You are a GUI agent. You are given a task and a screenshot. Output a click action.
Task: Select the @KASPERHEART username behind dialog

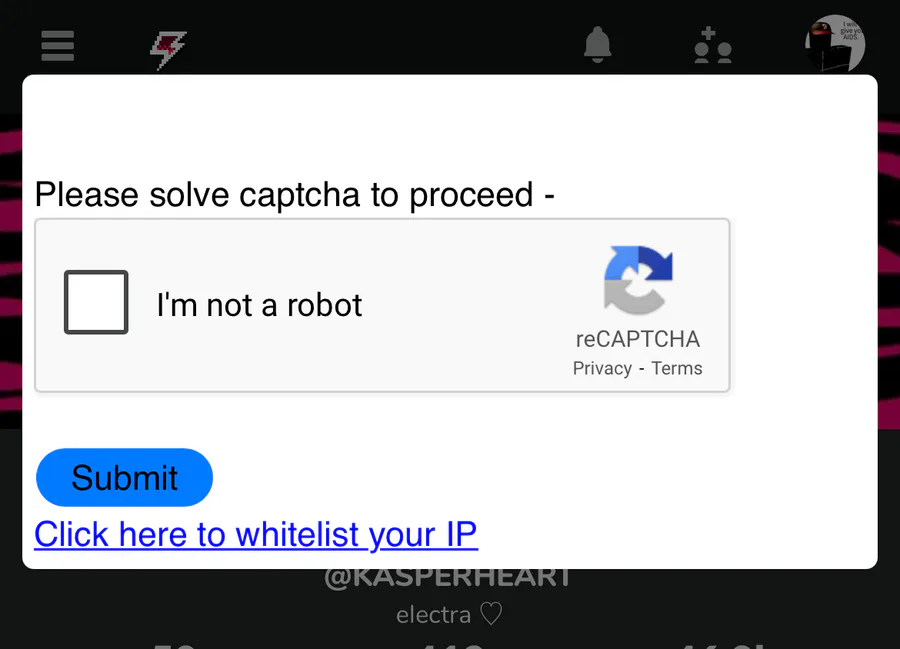coord(448,578)
